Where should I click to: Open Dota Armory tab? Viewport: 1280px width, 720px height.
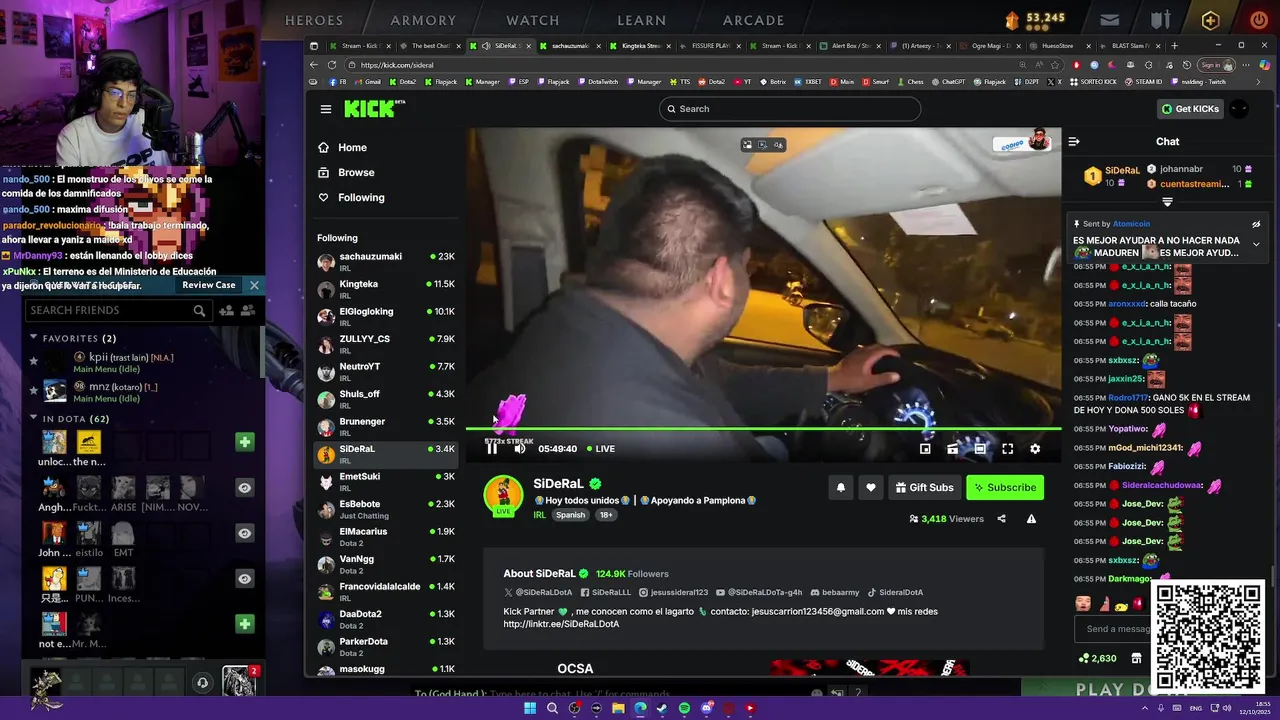click(x=423, y=20)
